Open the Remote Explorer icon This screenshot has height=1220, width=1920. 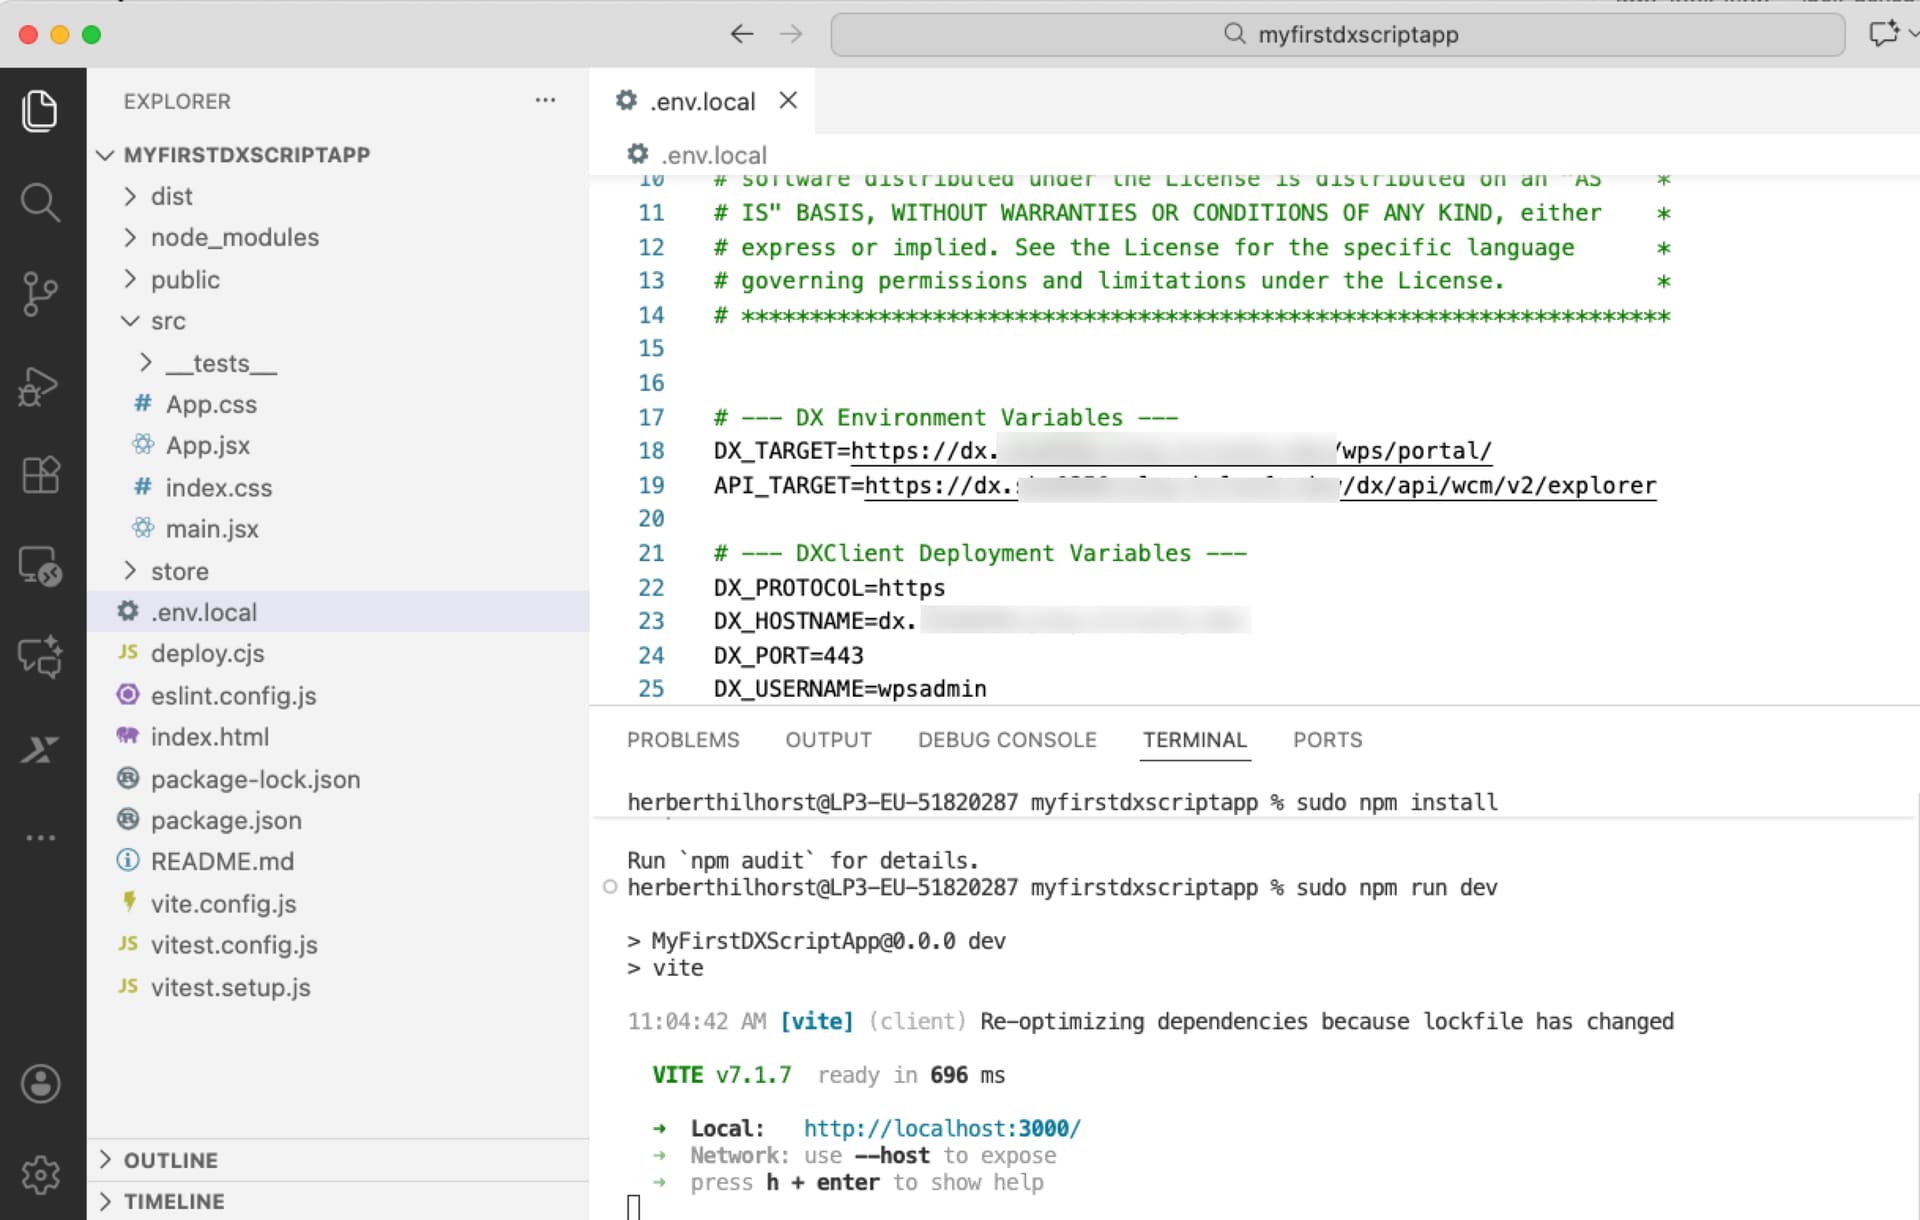(40, 567)
